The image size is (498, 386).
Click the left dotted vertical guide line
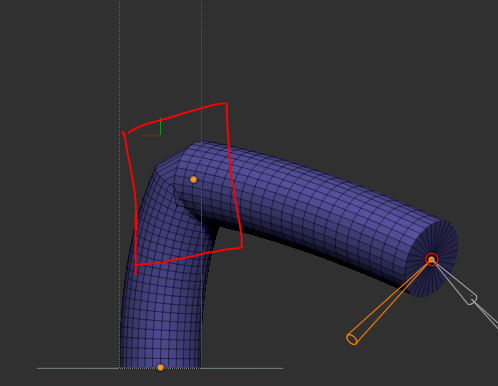(120, 67)
